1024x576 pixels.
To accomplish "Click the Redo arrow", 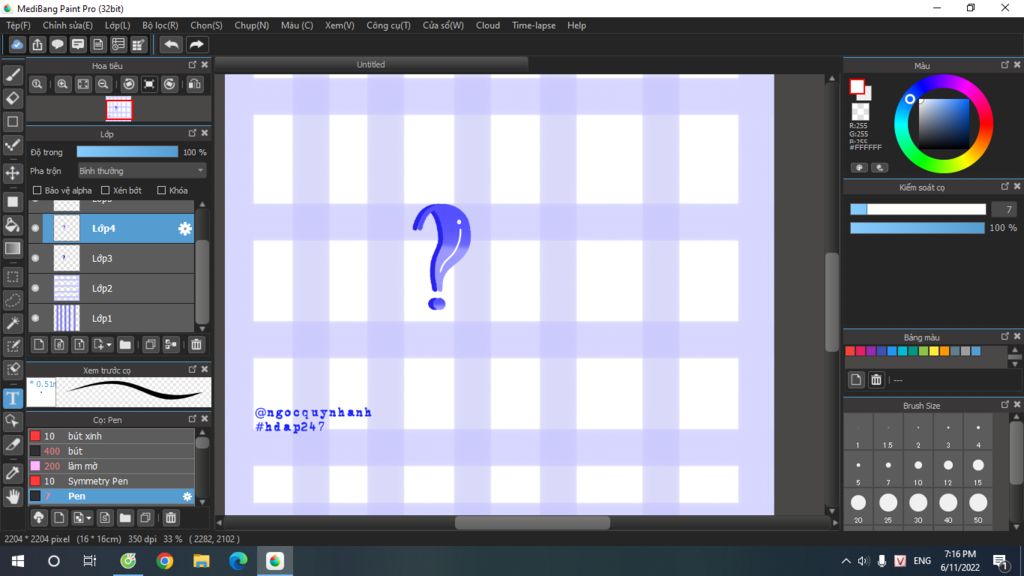I will 196,44.
